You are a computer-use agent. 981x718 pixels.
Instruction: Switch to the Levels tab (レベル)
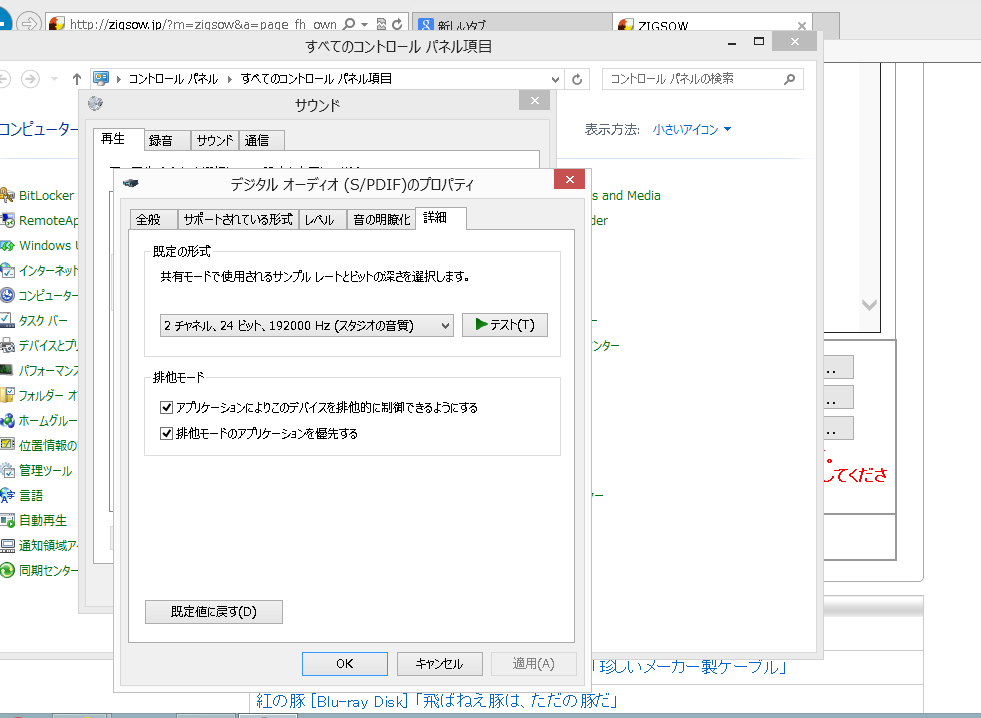pyautogui.click(x=320, y=220)
